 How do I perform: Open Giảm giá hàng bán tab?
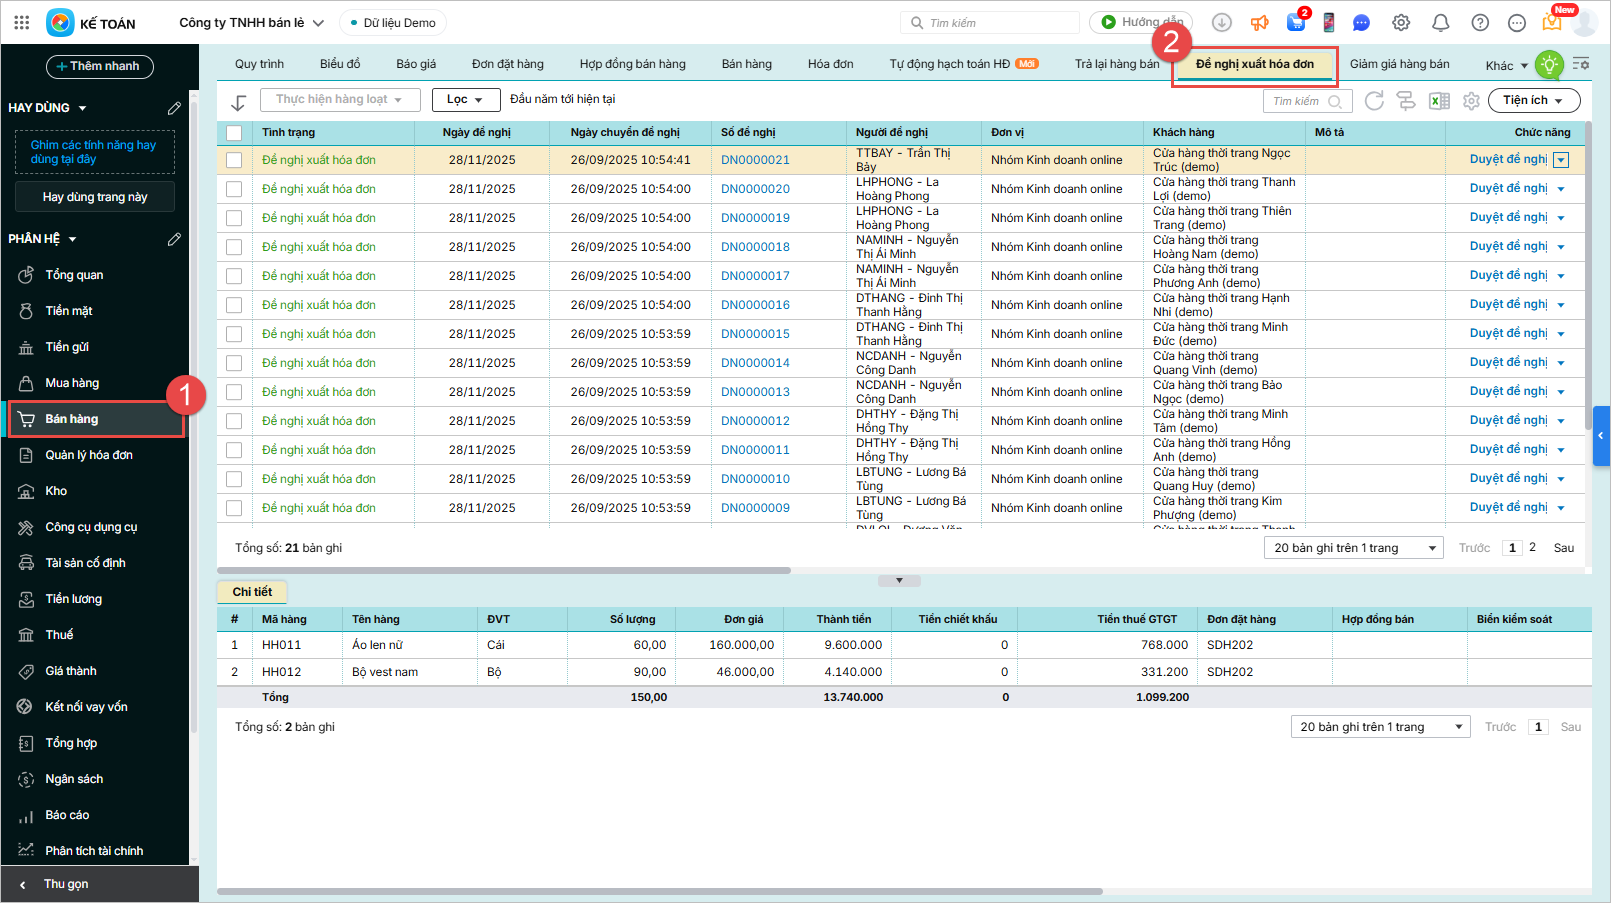click(x=1399, y=64)
